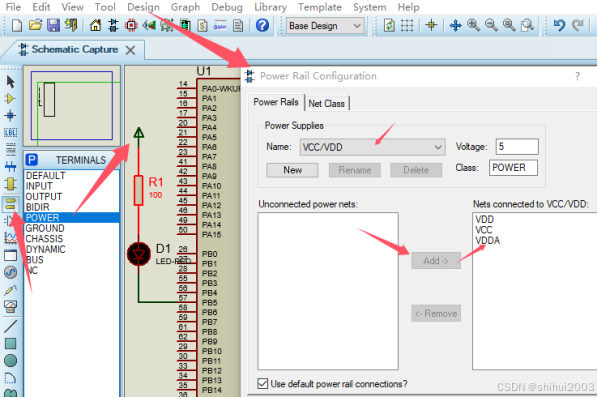Redraw the display with refresh icon
598x398 pixels.
tap(389, 26)
